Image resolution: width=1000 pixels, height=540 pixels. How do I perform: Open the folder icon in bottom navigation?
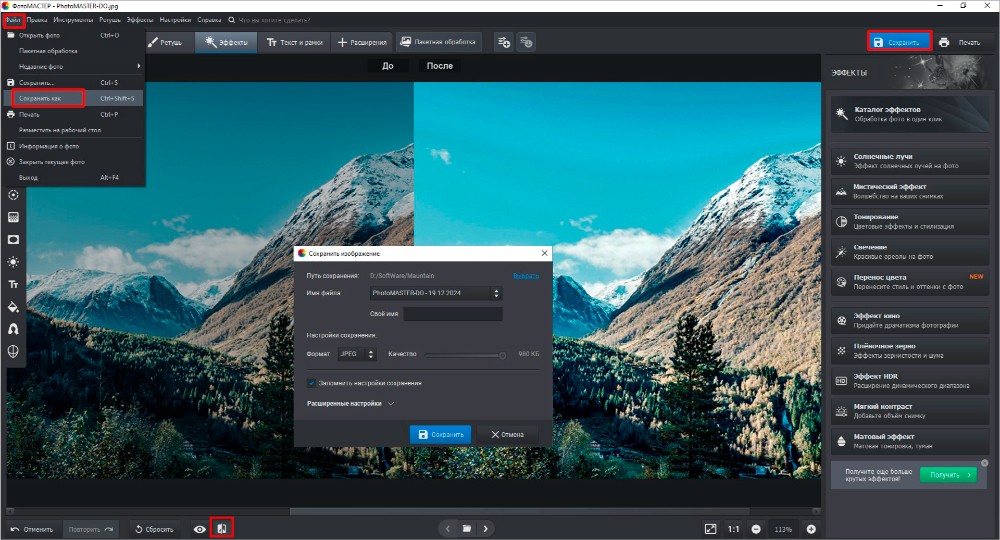[466, 528]
